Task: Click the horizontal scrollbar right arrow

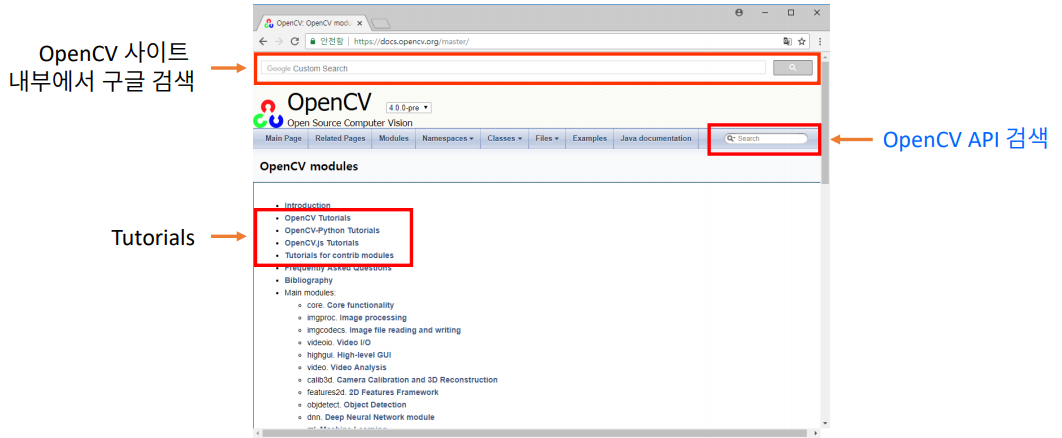Action: tap(815, 432)
